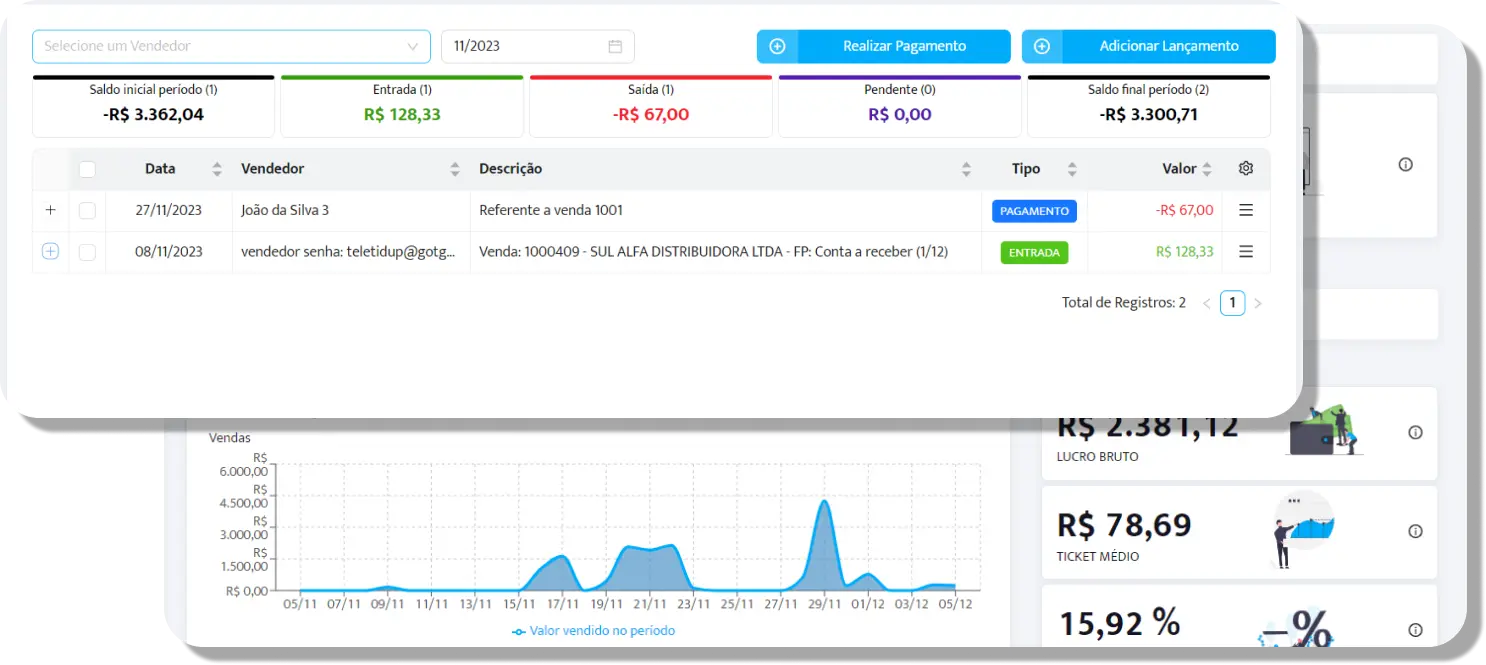Check the box for the 27/11/2023 row
Screen dimensions: 1486x665
(x=87, y=210)
